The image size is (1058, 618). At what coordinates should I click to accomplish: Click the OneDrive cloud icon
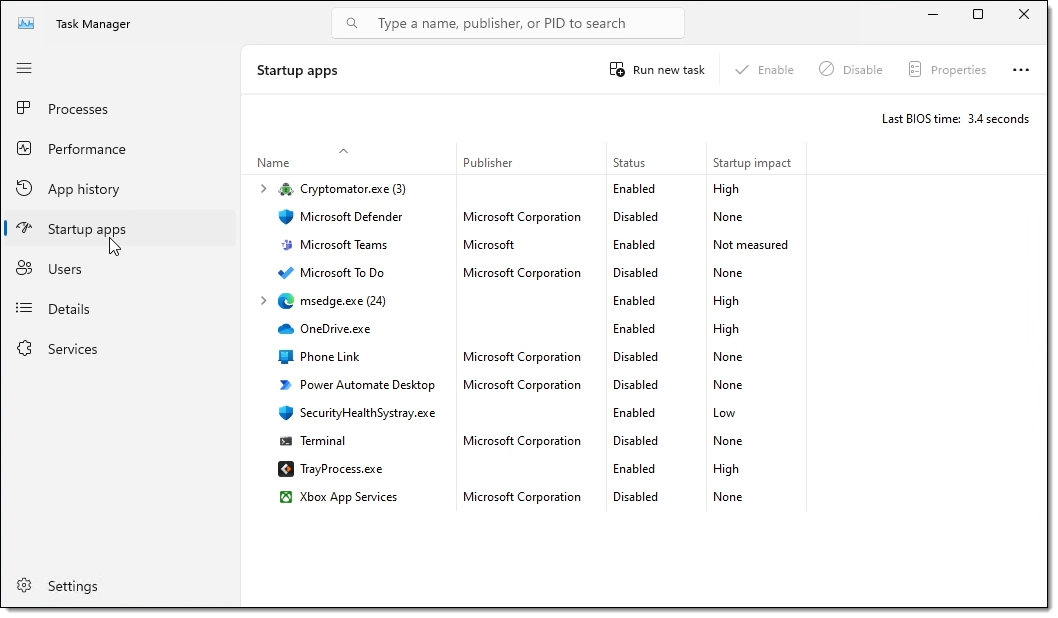(x=286, y=329)
